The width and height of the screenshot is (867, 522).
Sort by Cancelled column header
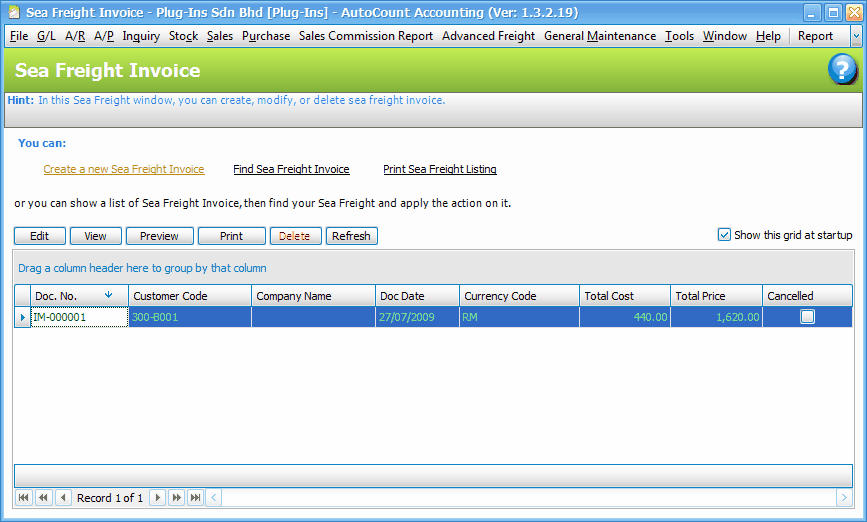pyautogui.click(x=807, y=296)
